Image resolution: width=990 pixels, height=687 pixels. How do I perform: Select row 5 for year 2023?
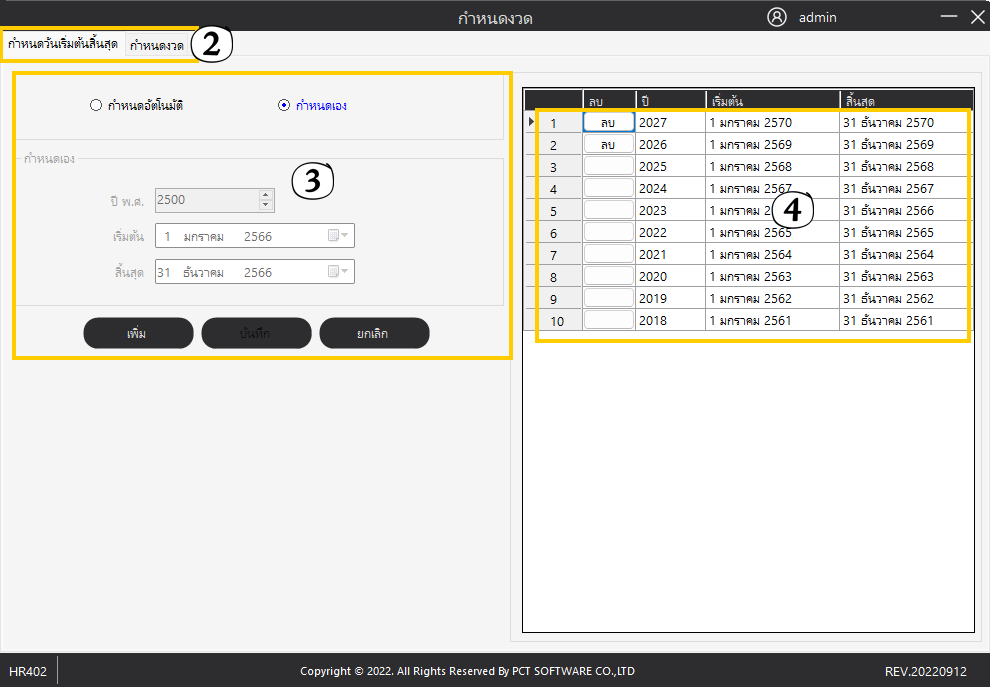pyautogui.click(x=553, y=210)
